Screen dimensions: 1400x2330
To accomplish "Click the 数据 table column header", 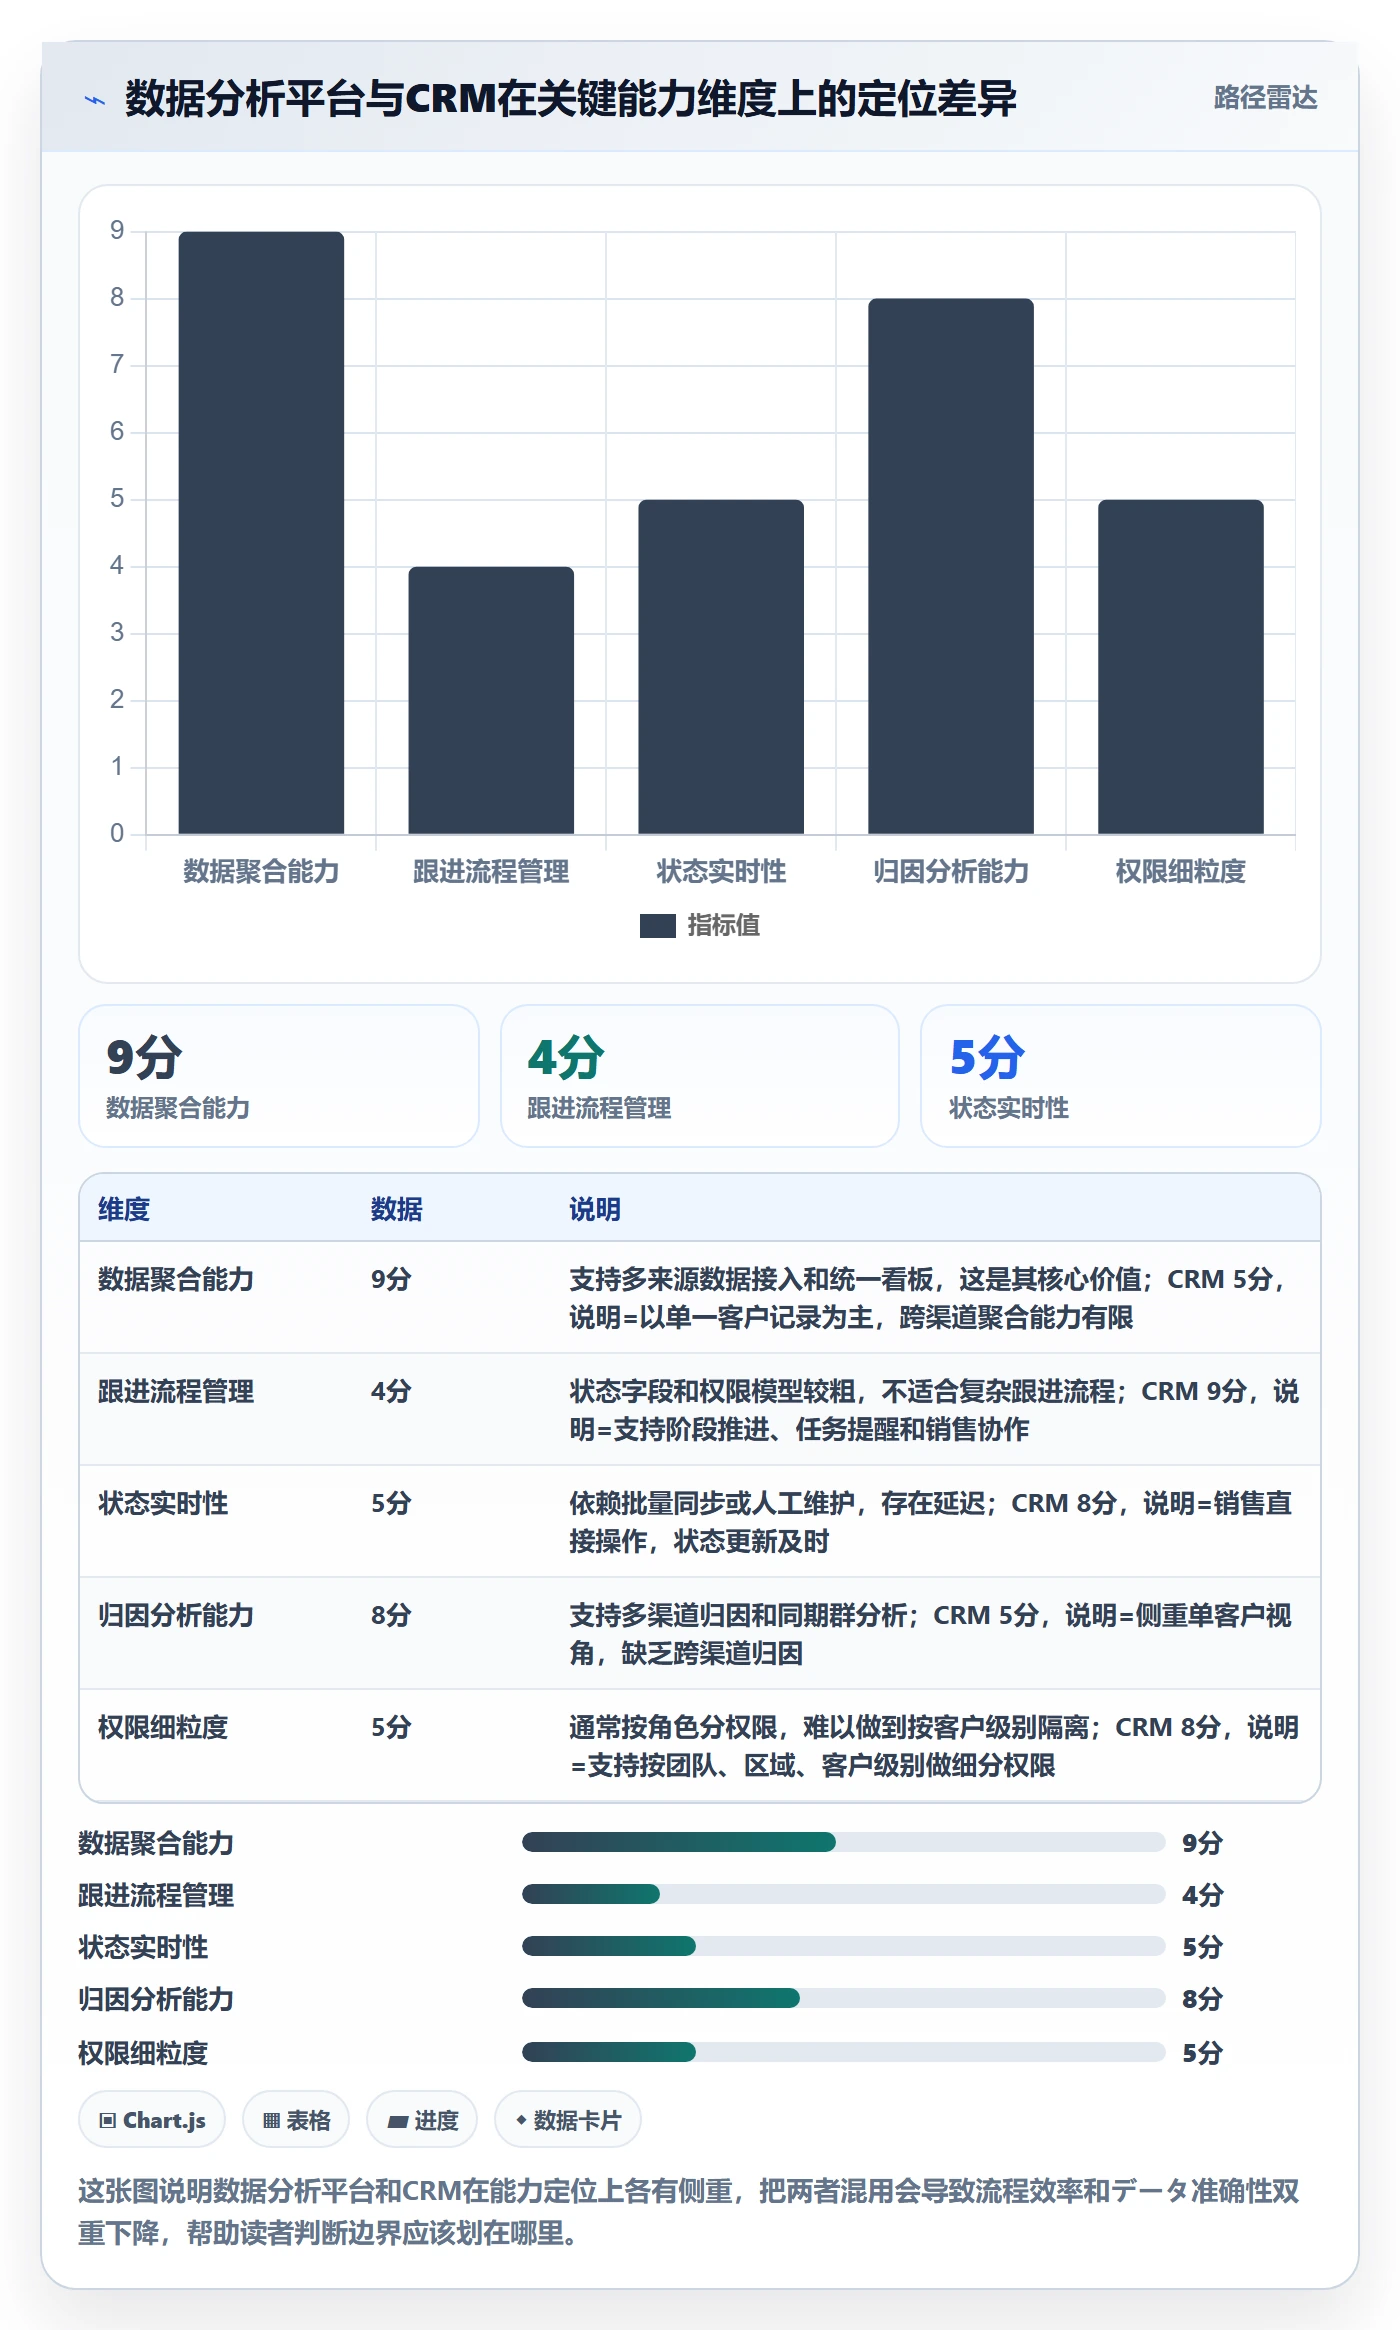I will (x=397, y=1209).
